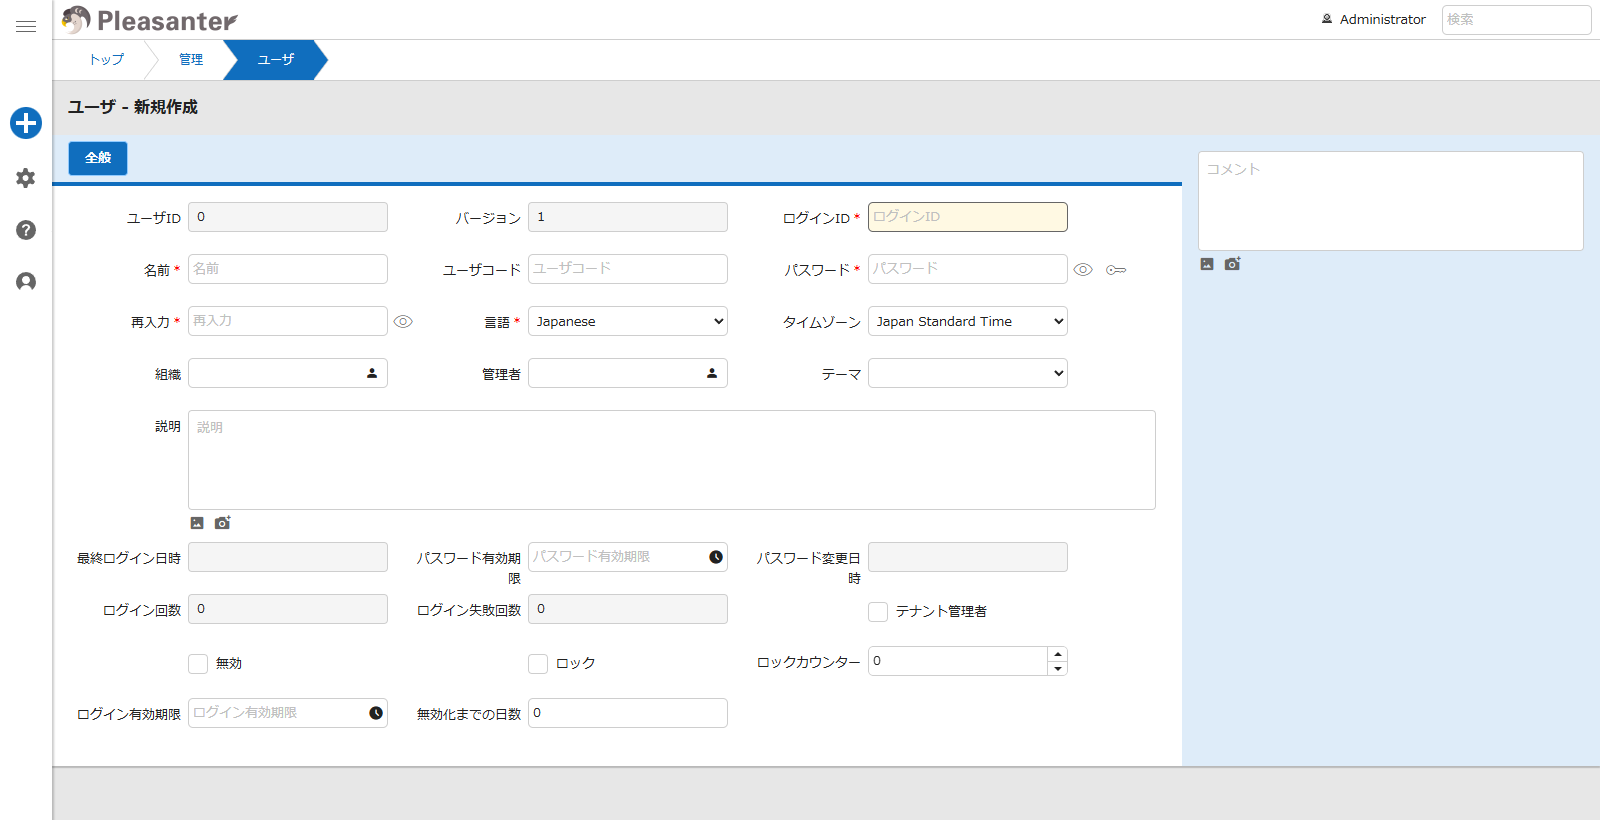Check the ロック checkbox

pos(538,664)
